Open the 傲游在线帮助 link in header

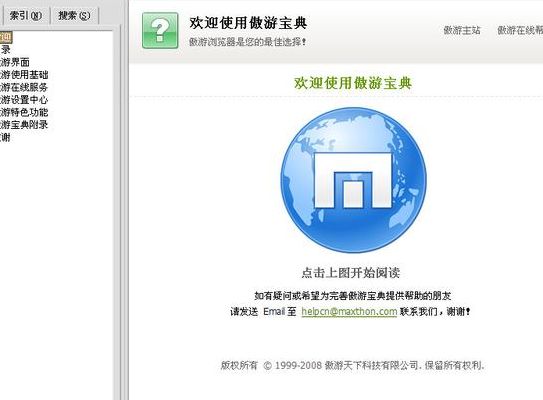click(520, 30)
